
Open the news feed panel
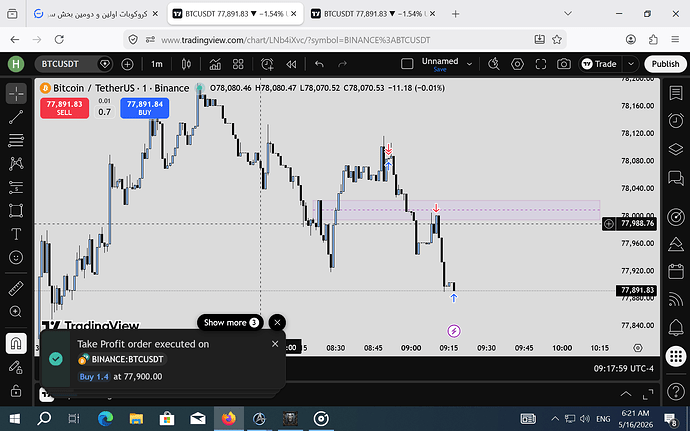click(x=675, y=299)
